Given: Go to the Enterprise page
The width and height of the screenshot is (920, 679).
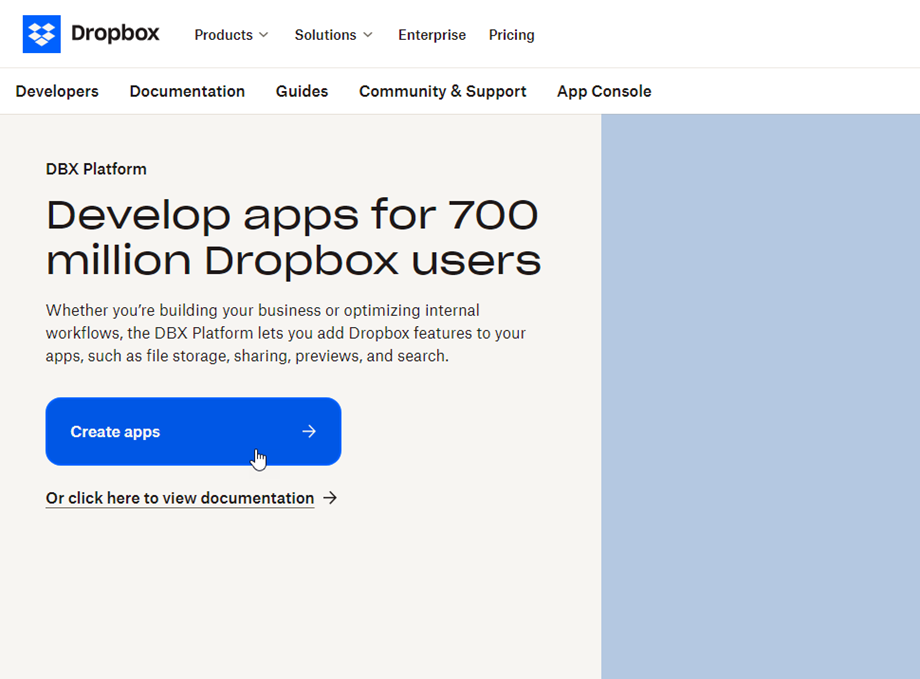Looking at the screenshot, I should pos(432,35).
